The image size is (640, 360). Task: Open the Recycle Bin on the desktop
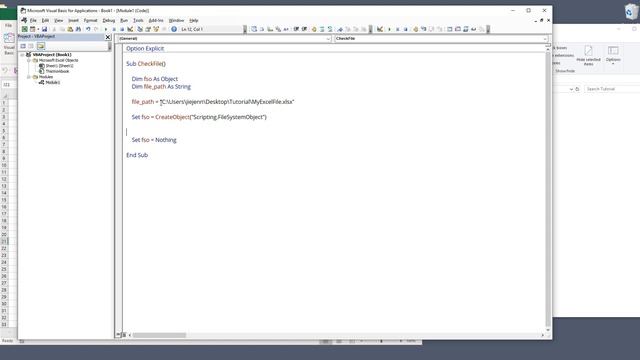(x=631, y=11)
